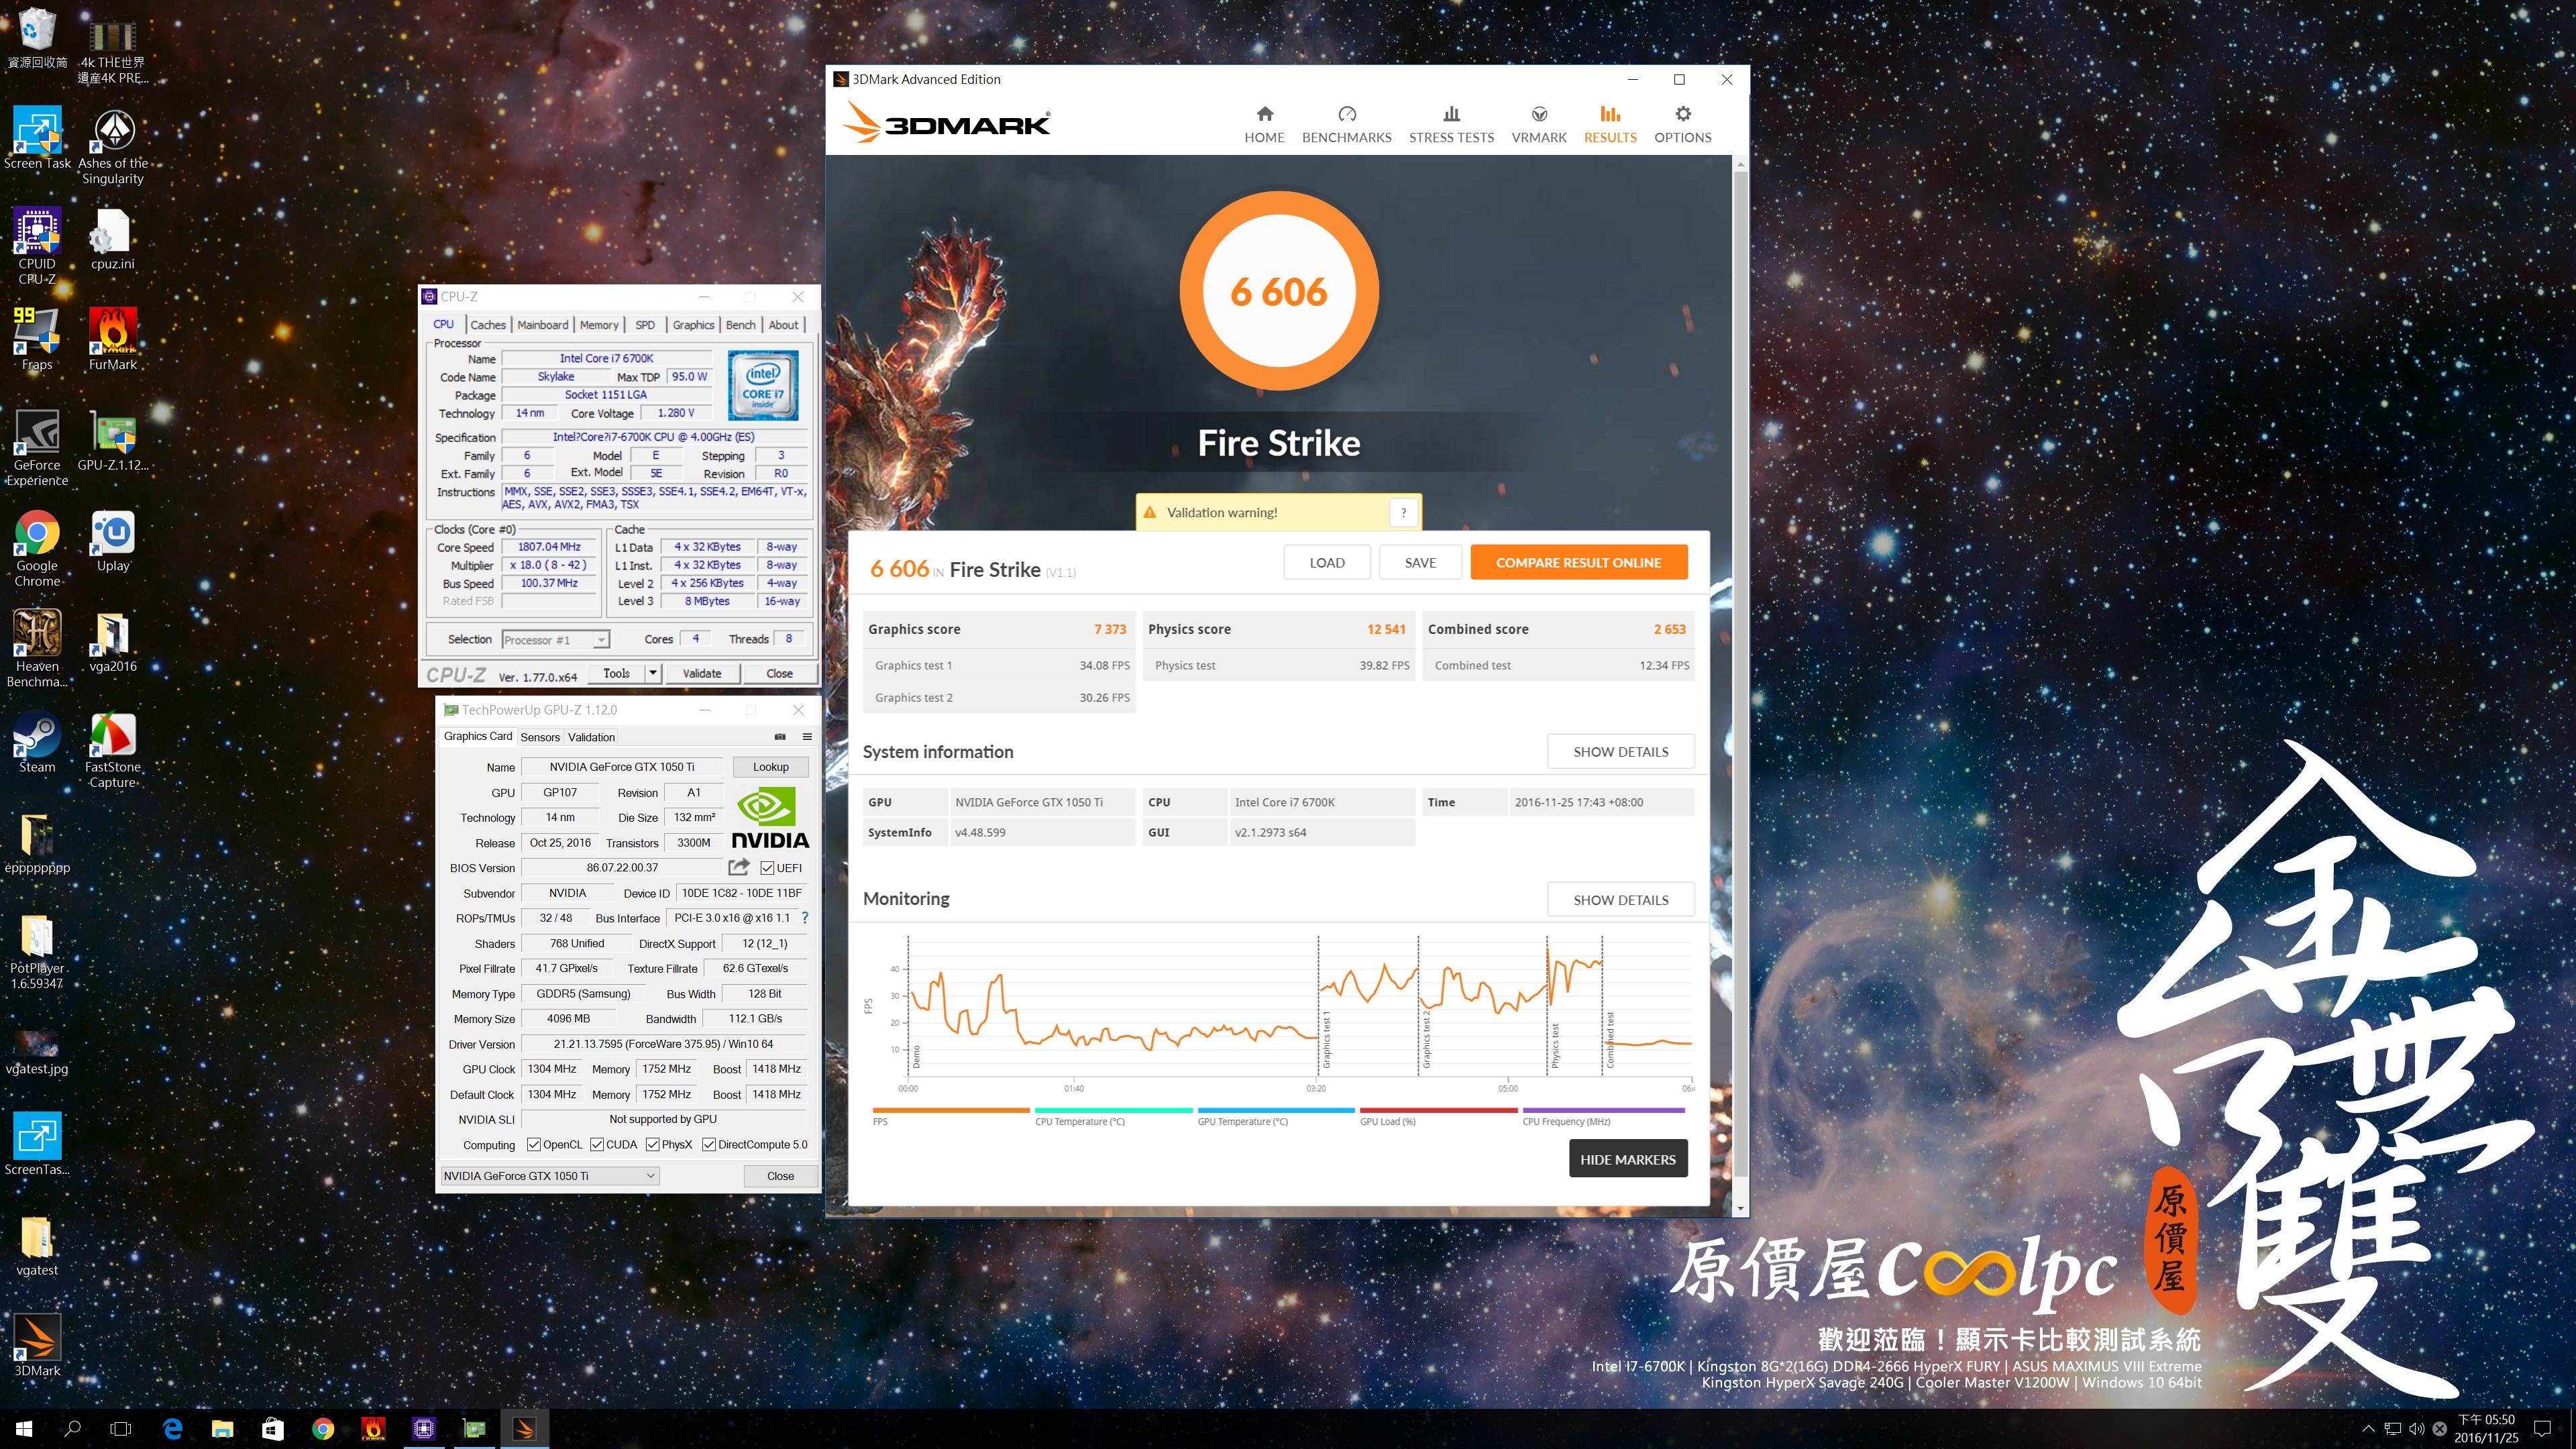Viewport: 2576px width, 1449px height.
Task: Open GPU-Z hamburger menu icon
Action: point(807,737)
